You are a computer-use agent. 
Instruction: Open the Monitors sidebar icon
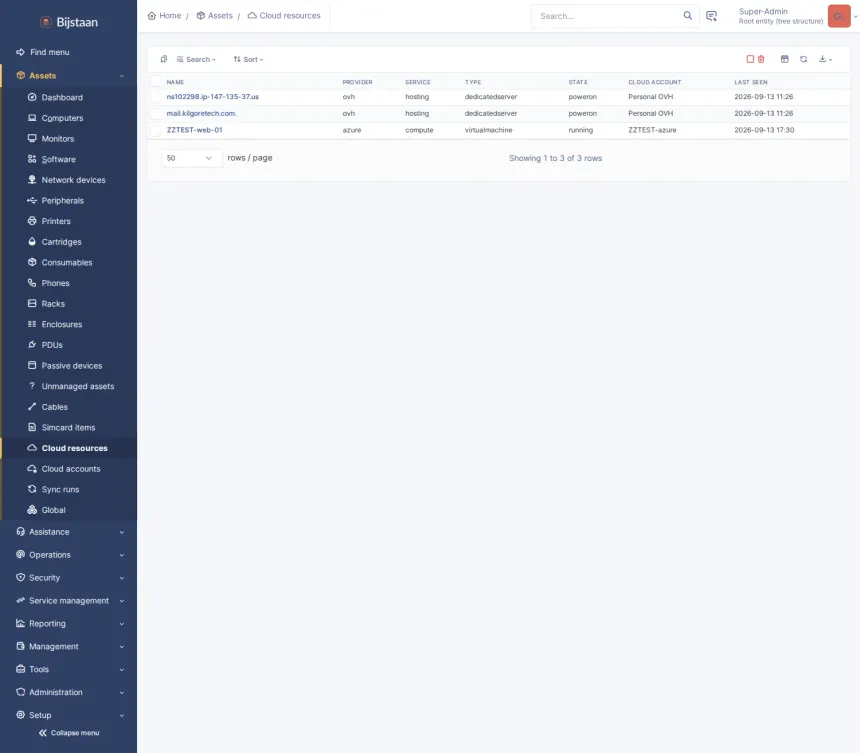coord(32,138)
